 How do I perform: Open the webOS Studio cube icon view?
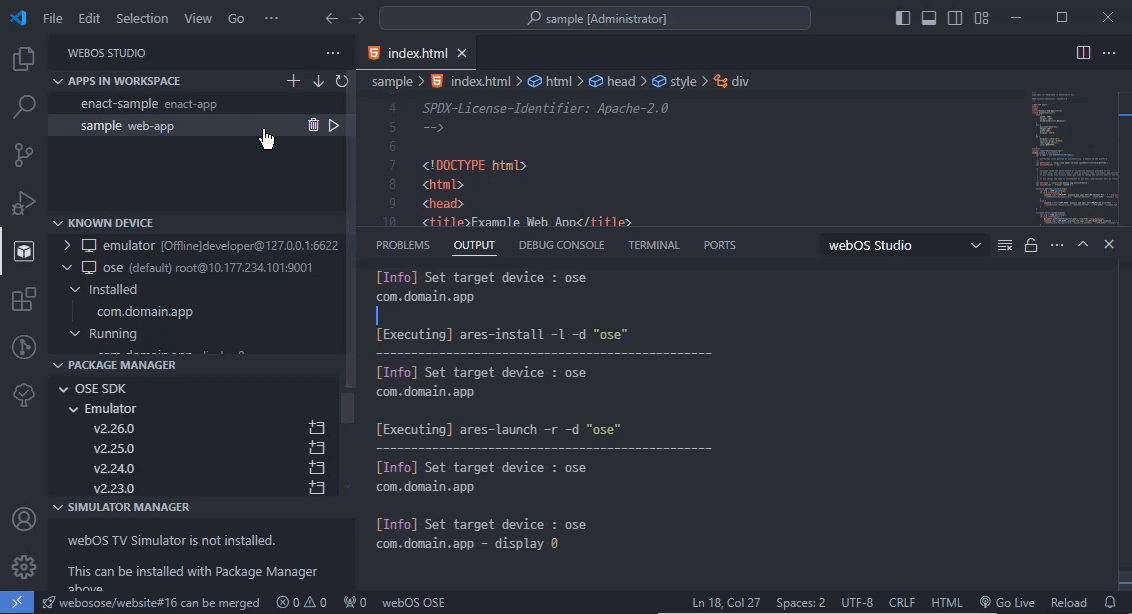[x=24, y=251]
